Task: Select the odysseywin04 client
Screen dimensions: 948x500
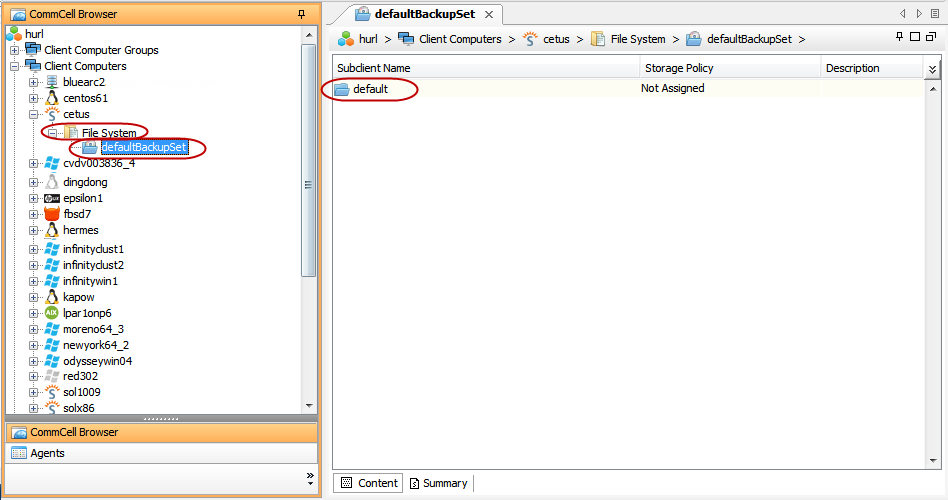Action: (97, 361)
